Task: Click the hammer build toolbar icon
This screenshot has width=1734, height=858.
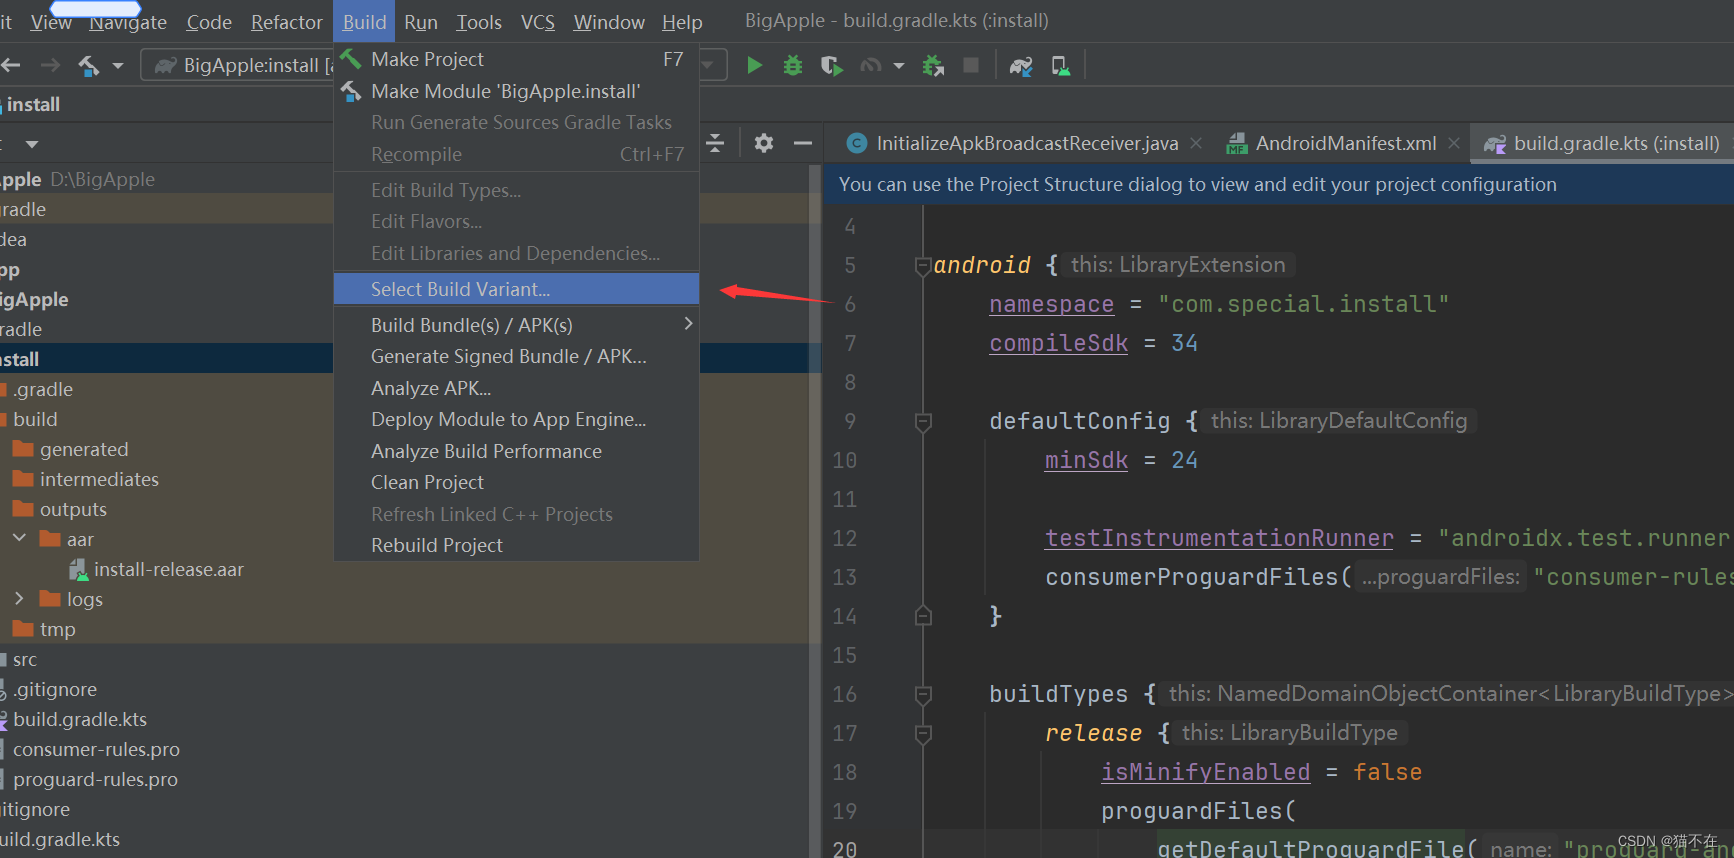Action: coord(89,66)
